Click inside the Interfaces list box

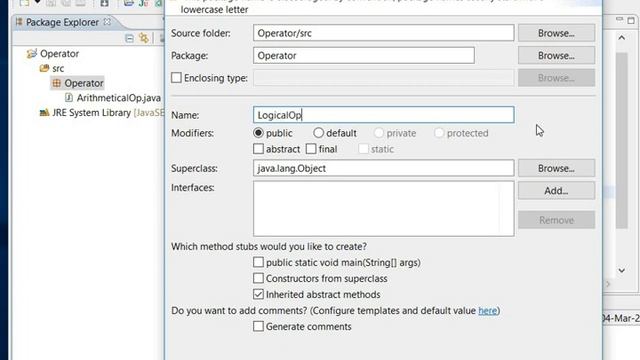pyautogui.click(x=383, y=209)
